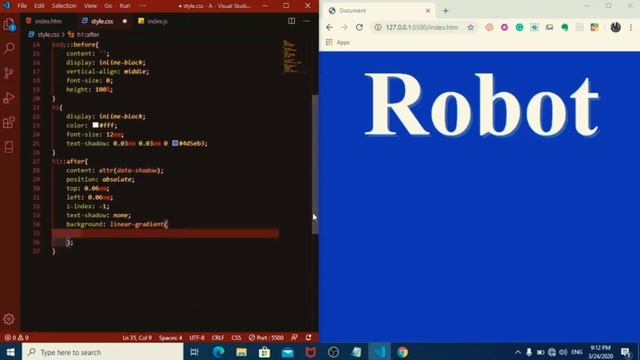Open the Edit menu

click(39, 6)
